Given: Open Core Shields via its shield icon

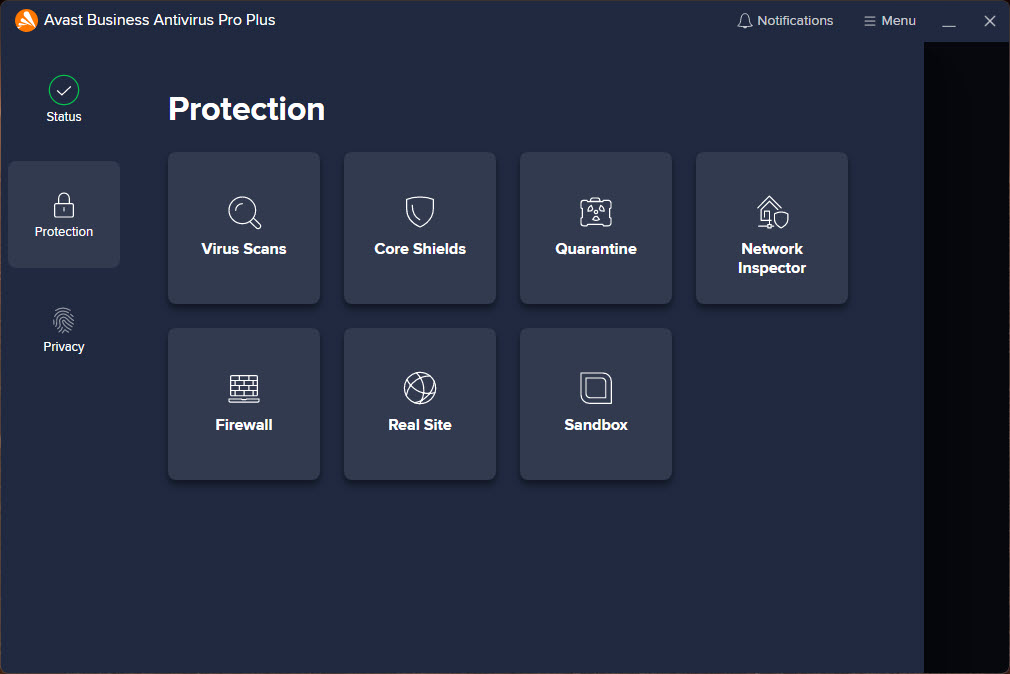Looking at the screenshot, I should [420, 212].
